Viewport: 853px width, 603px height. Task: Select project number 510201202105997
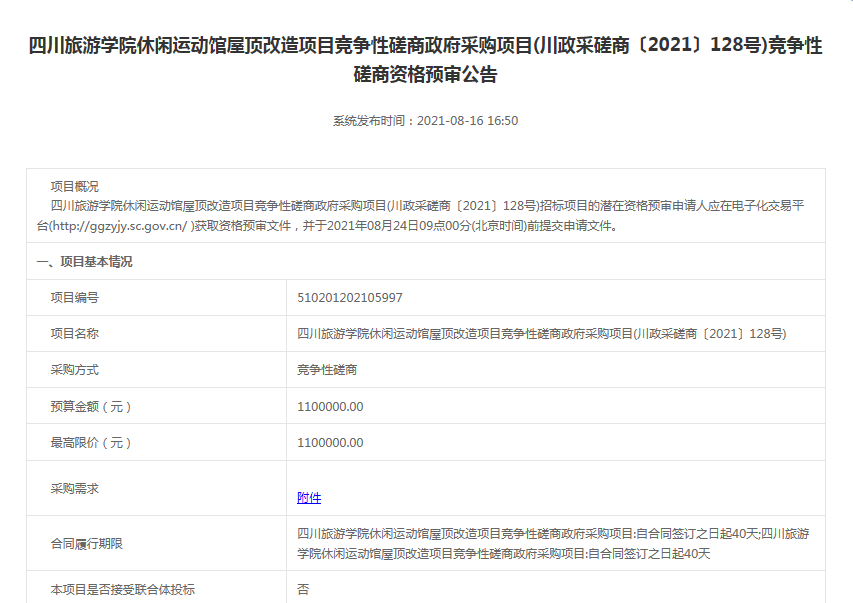point(350,298)
